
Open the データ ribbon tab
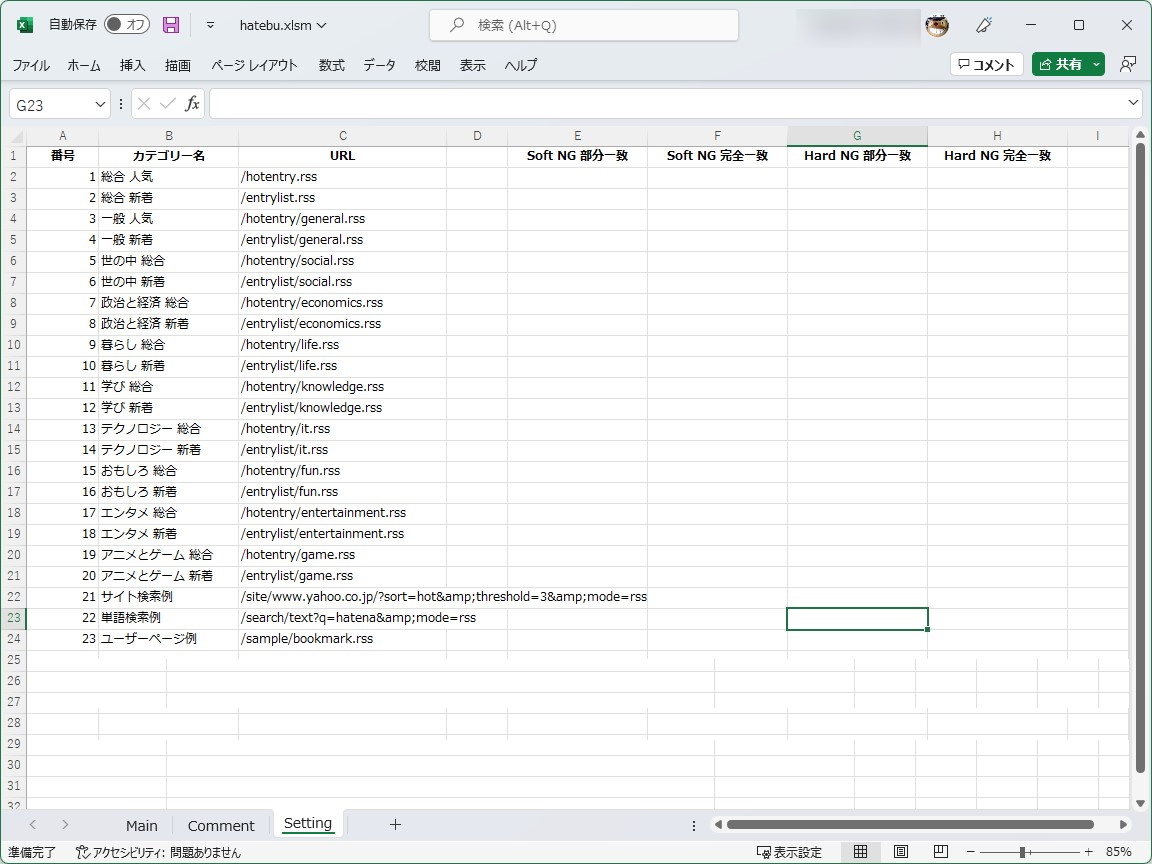(x=379, y=65)
